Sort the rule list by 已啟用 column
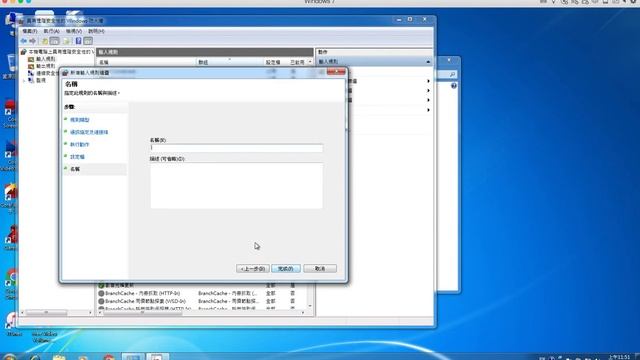The height and width of the screenshot is (360, 640). (298, 62)
